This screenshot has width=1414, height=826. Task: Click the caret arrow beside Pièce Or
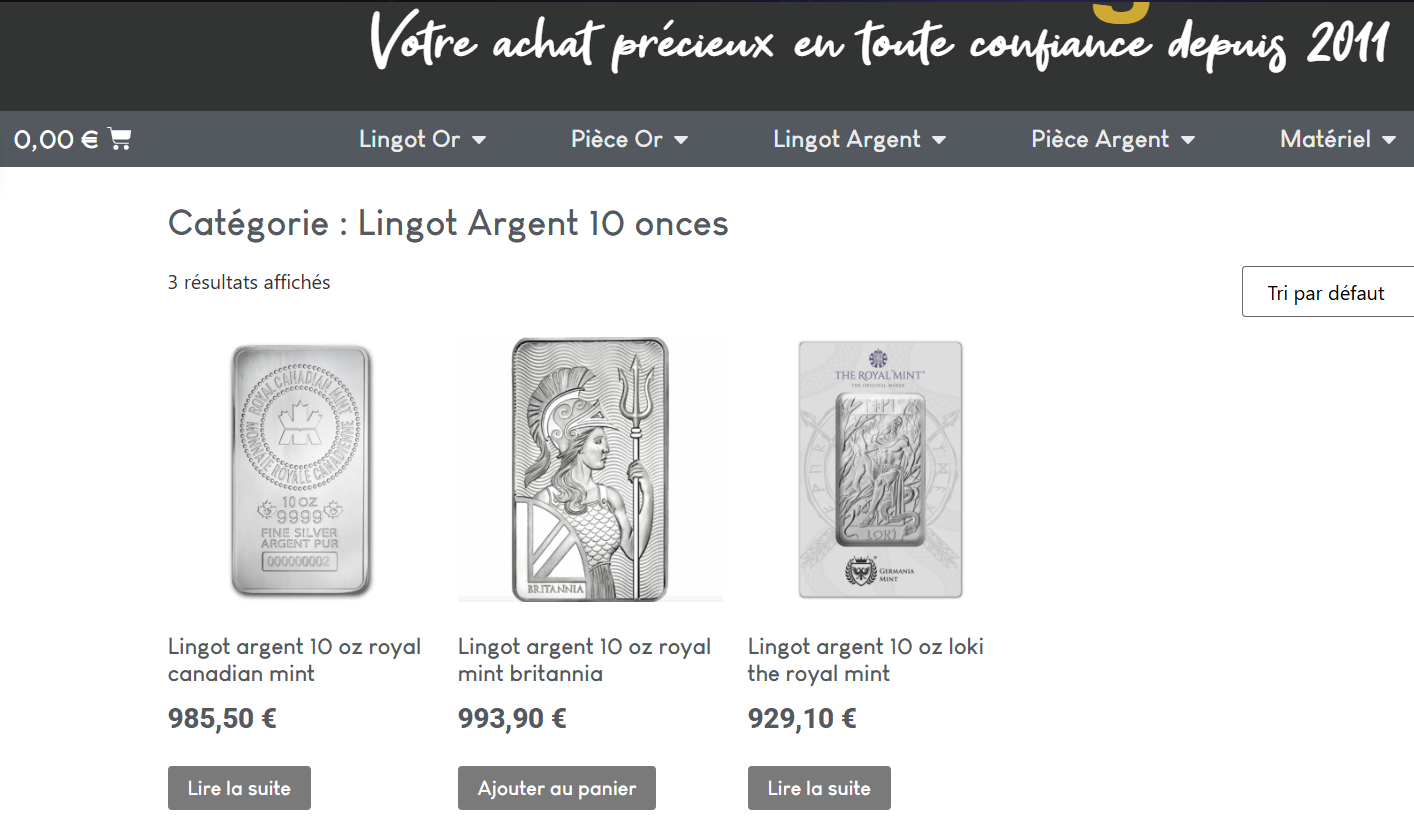(681, 140)
